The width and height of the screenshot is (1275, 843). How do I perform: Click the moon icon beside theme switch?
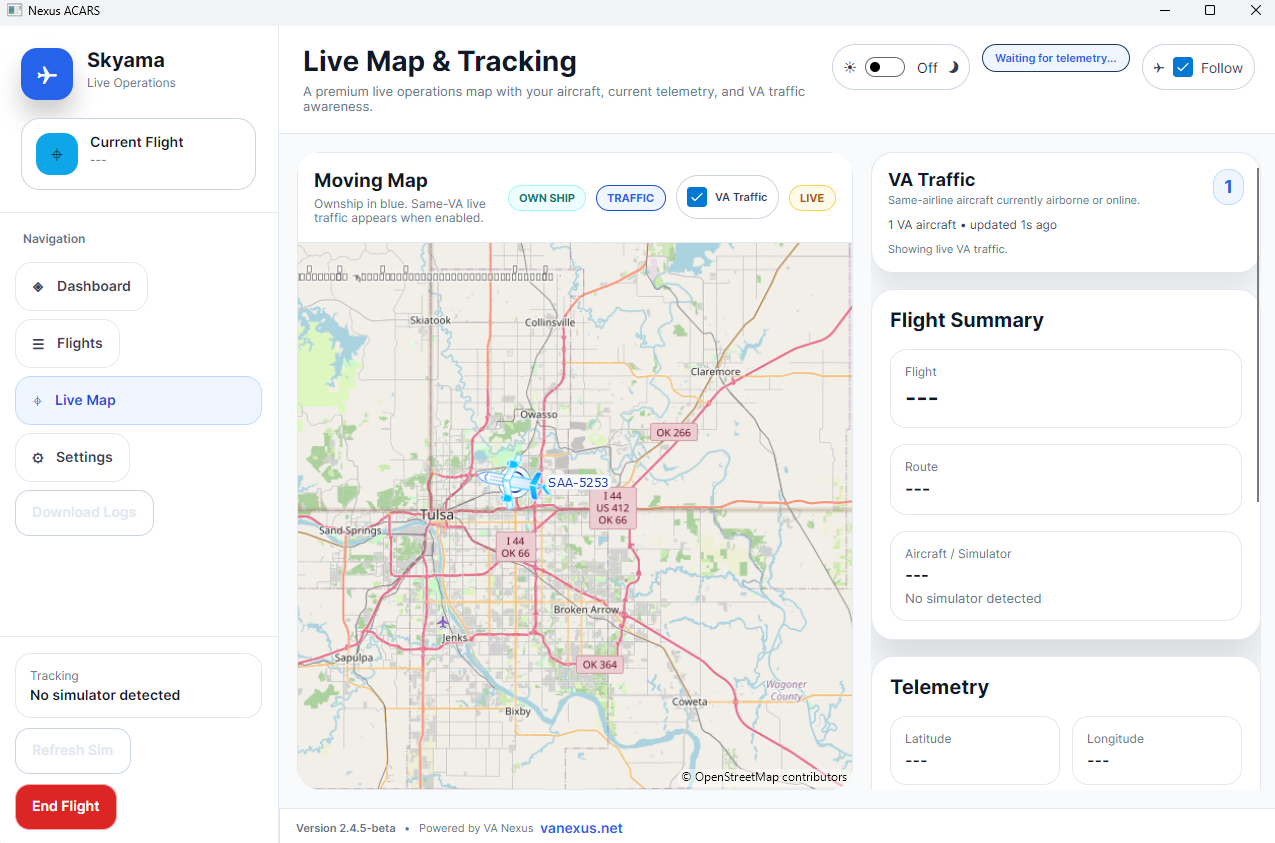pos(954,68)
